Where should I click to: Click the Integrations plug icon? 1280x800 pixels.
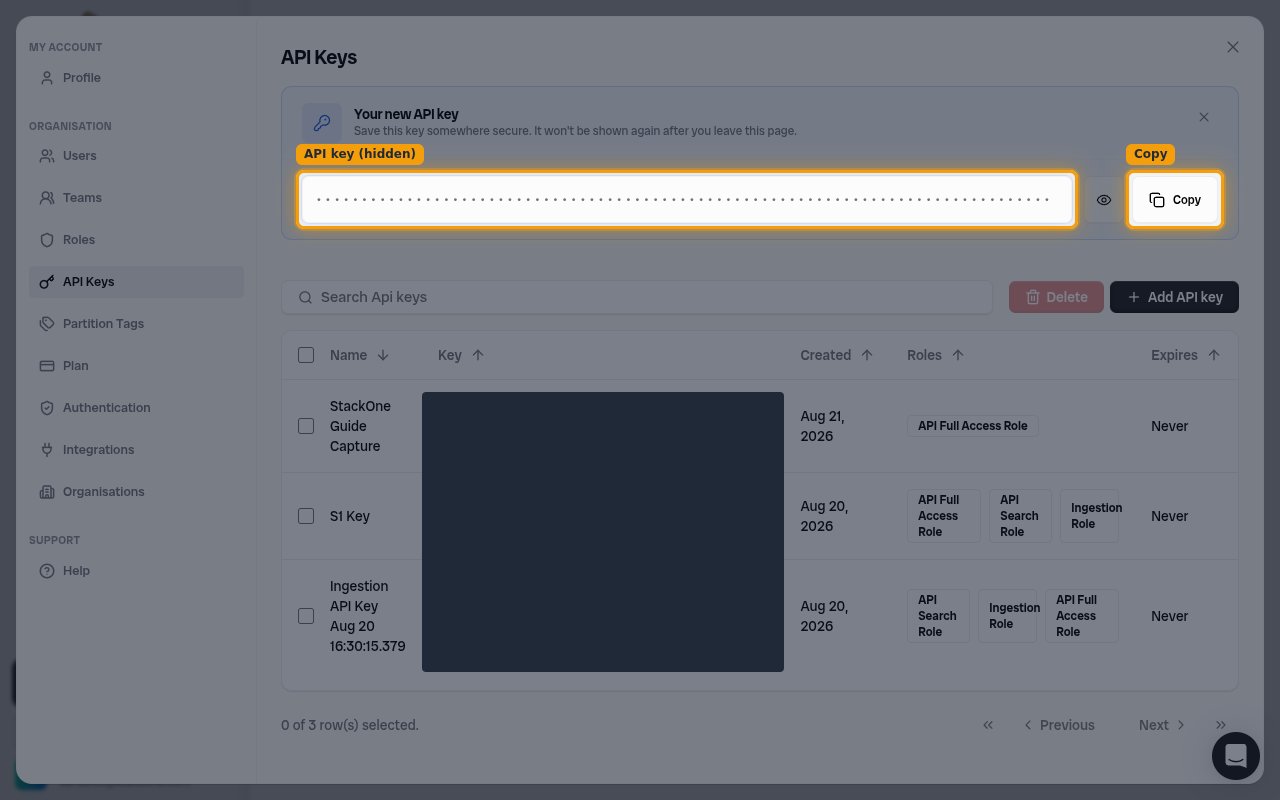(47, 450)
